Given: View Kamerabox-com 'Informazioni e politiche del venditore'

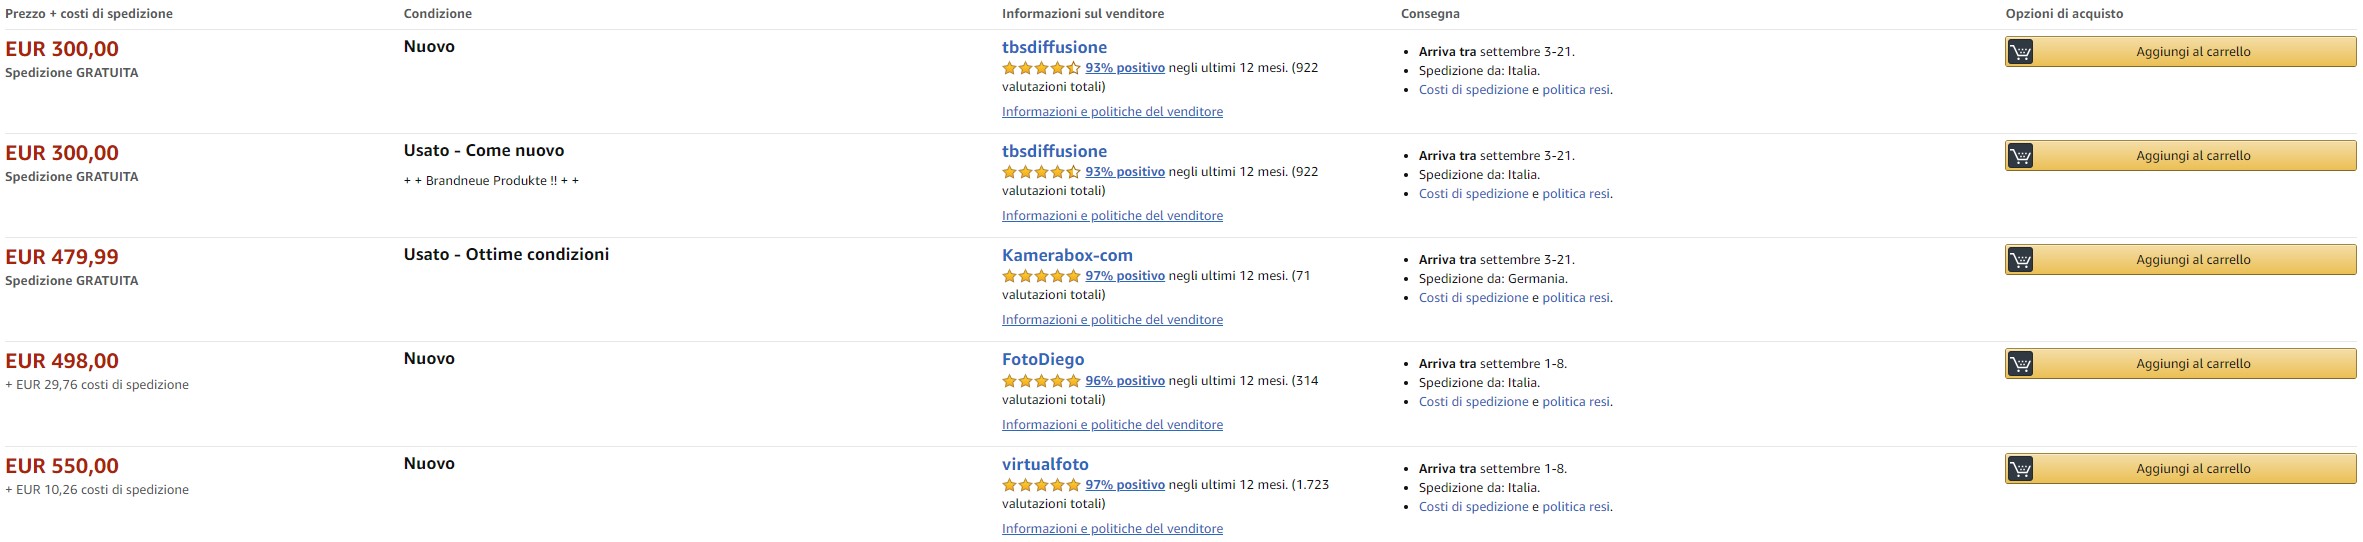Looking at the screenshot, I should point(1112,320).
